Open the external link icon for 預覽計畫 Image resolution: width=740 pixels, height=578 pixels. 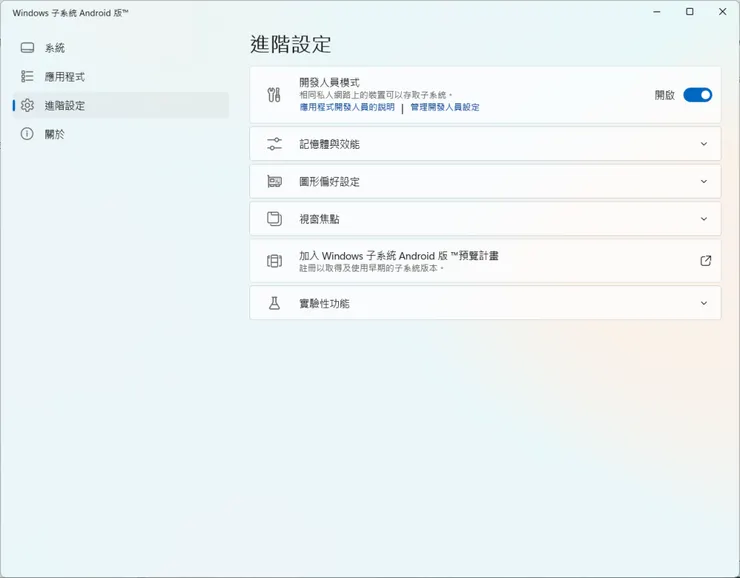tap(706, 261)
